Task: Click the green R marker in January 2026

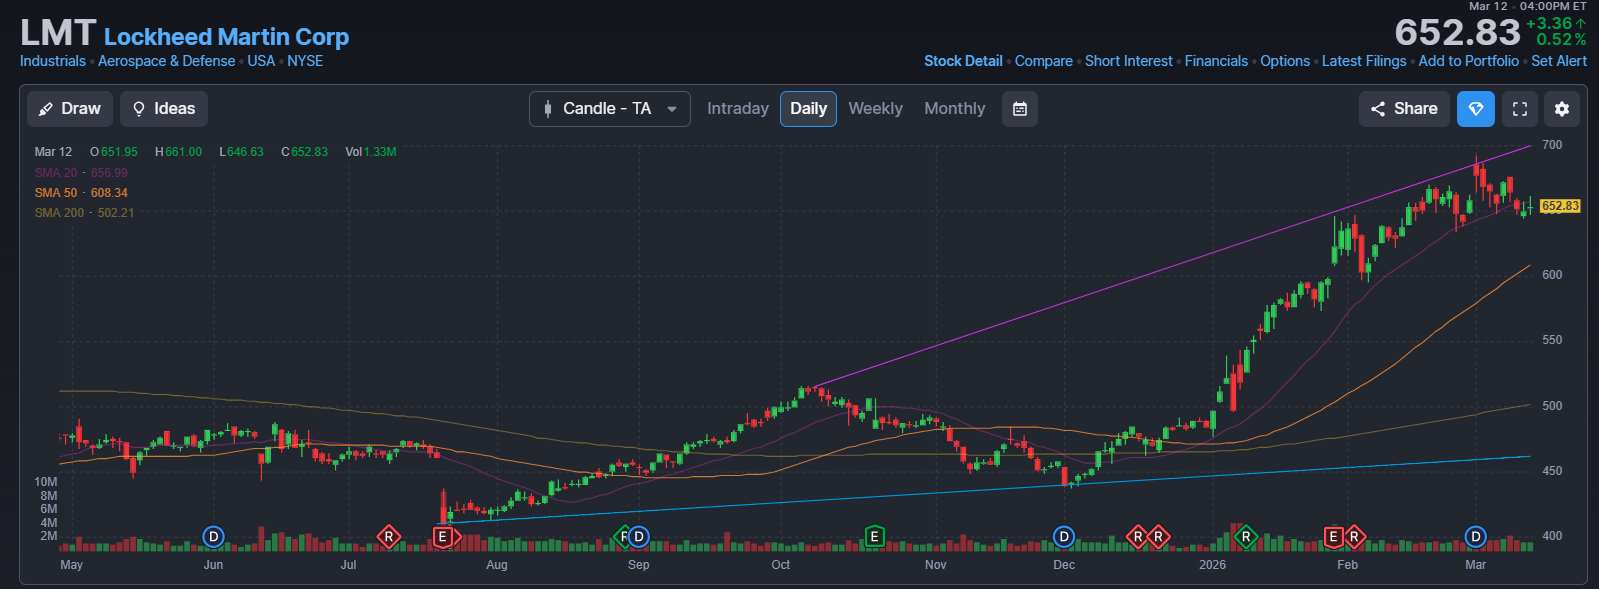Action: 1246,537
